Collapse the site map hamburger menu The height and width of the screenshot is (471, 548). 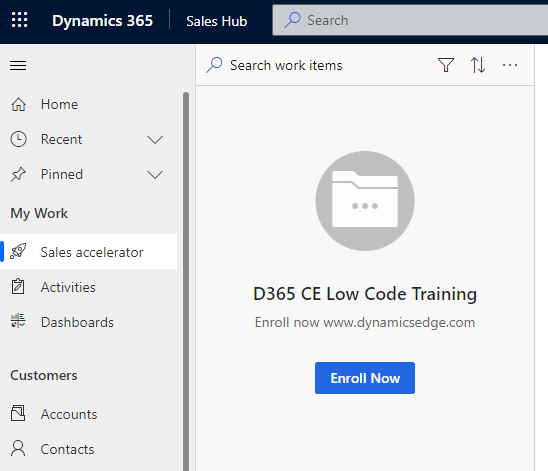[x=18, y=65]
